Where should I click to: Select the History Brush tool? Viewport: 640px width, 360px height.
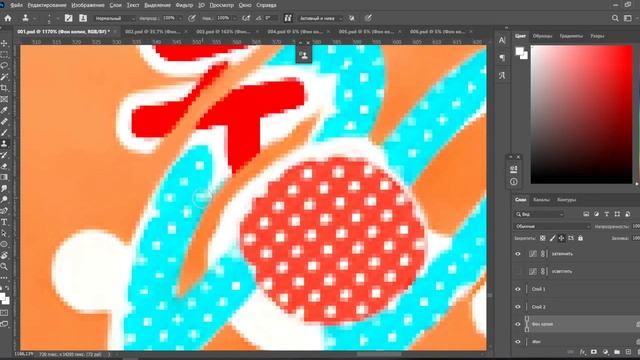click(x=4, y=155)
